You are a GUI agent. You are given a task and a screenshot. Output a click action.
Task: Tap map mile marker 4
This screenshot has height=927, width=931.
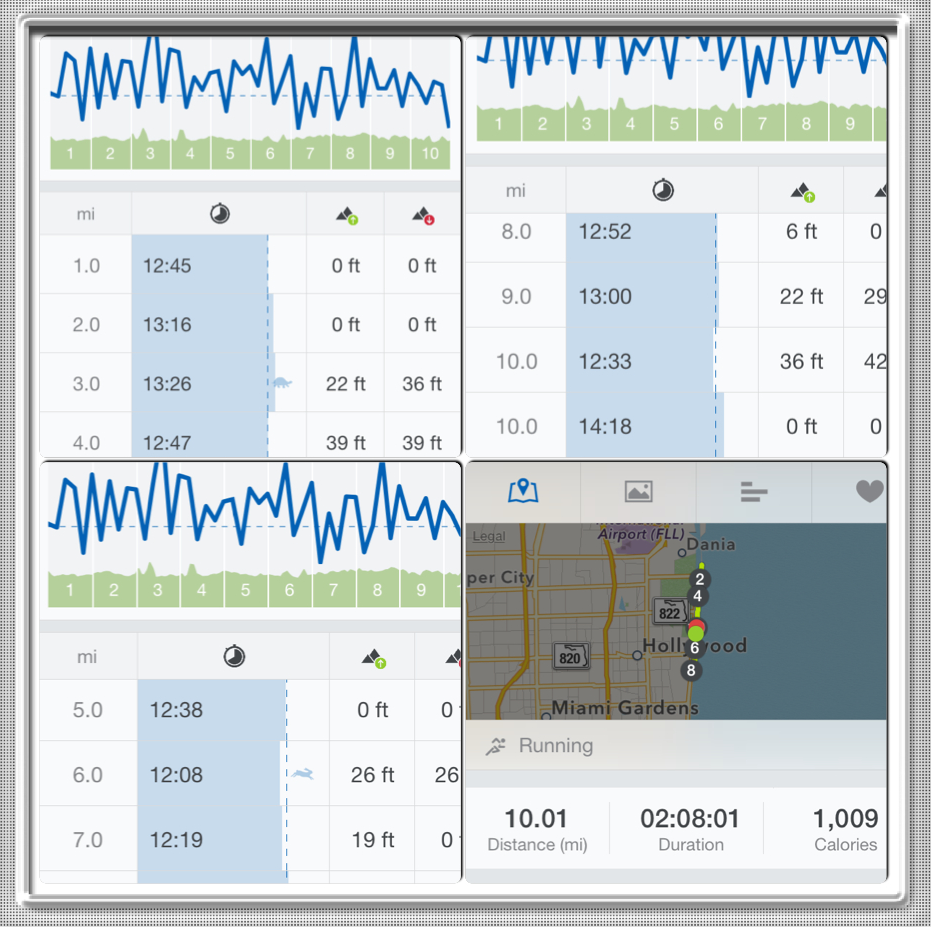point(697,596)
